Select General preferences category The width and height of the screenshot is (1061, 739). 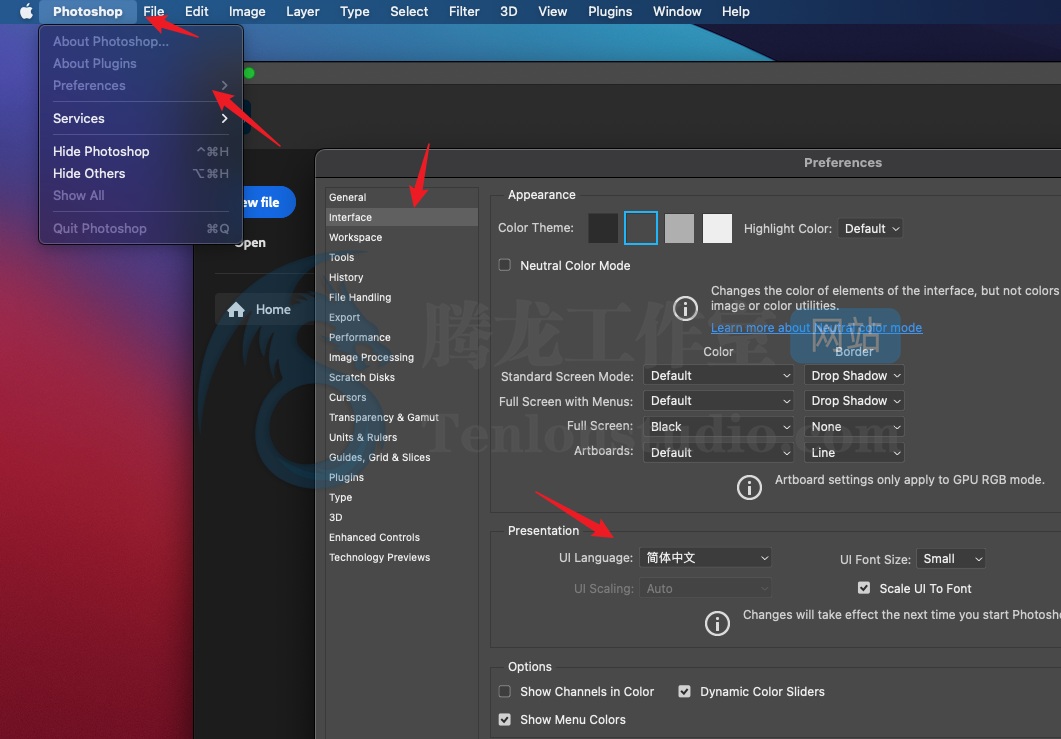tap(401, 198)
